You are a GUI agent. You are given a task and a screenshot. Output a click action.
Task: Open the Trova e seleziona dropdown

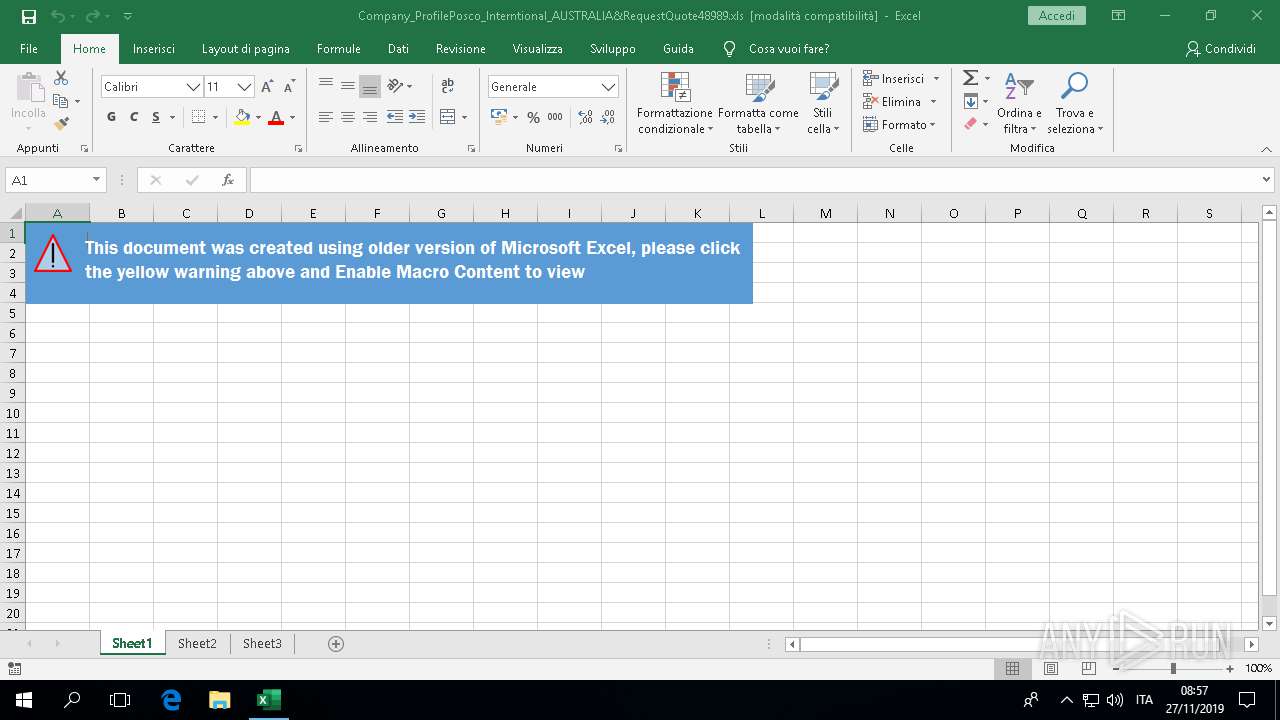tap(1075, 103)
